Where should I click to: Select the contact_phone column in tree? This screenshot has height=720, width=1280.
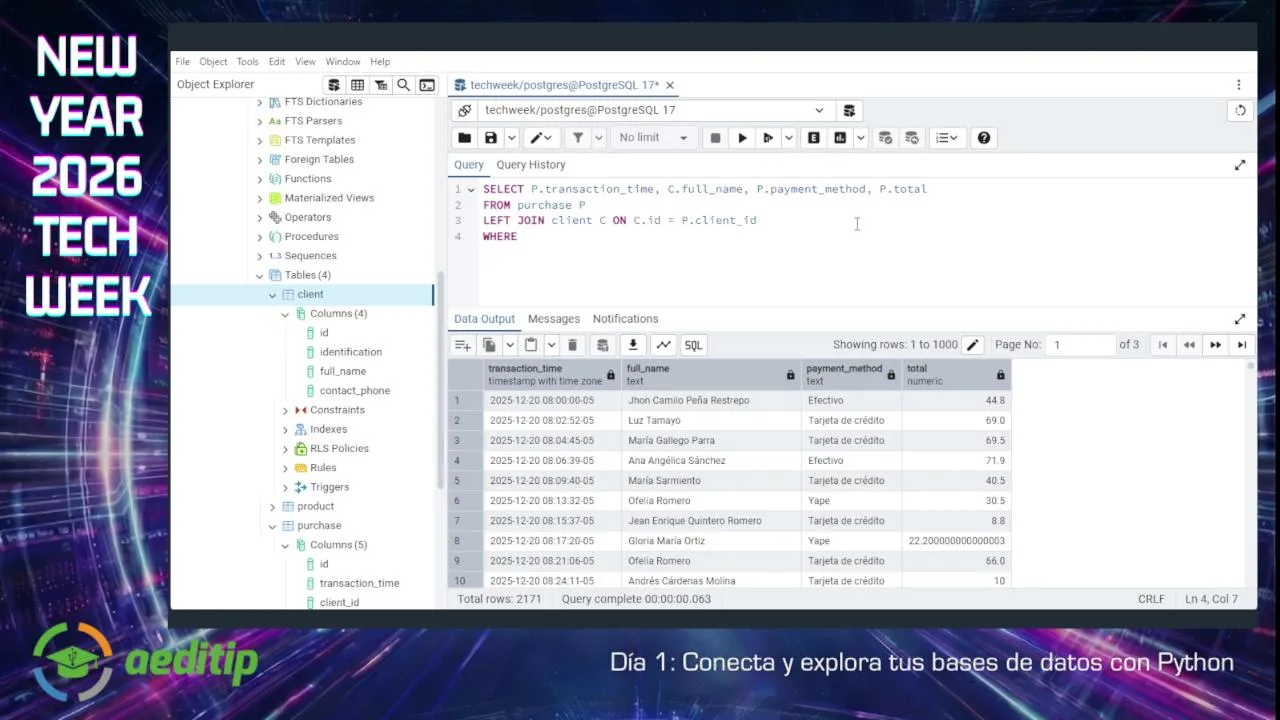355,391
